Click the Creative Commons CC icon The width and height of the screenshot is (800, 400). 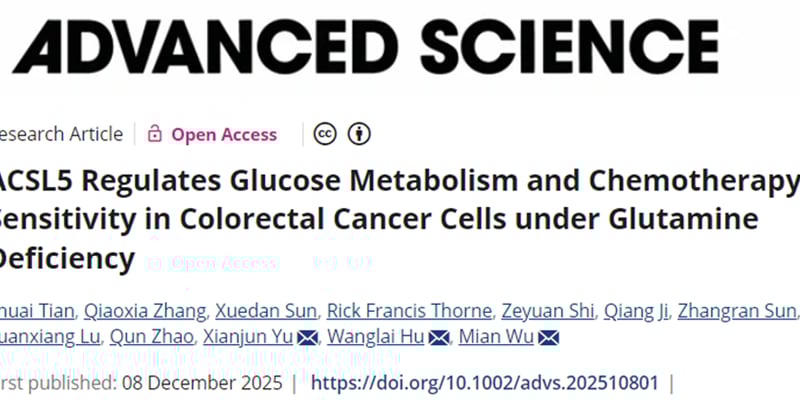tap(324, 134)
